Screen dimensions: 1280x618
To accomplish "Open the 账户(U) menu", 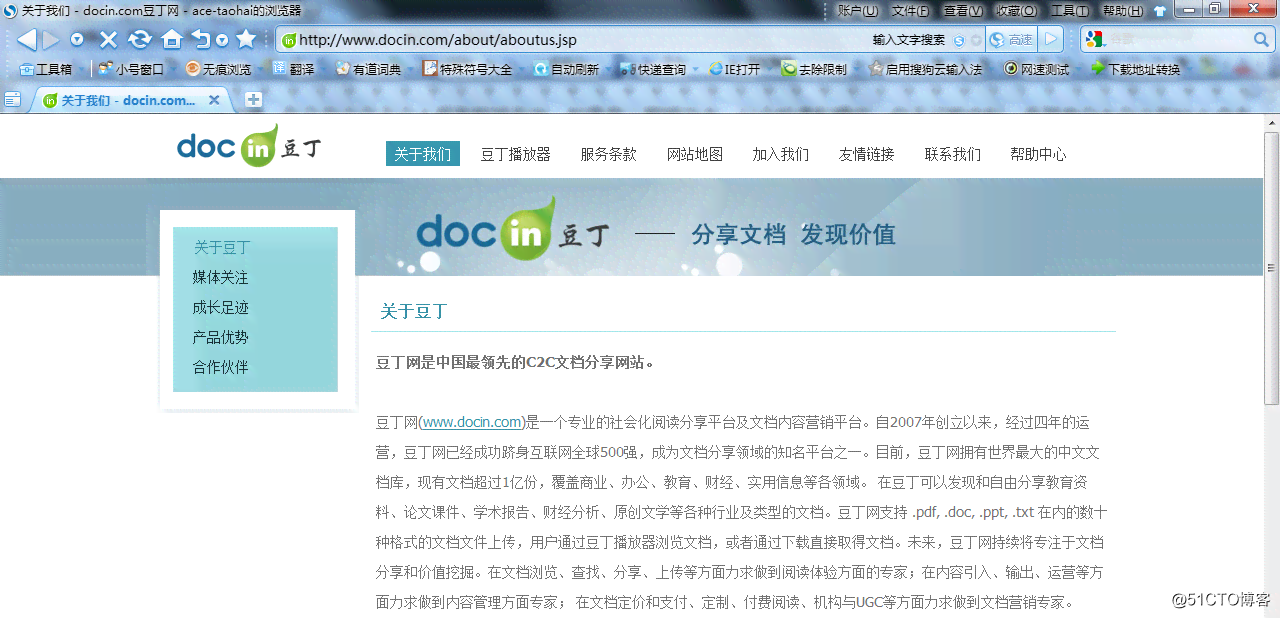I will tap(858, 11).
